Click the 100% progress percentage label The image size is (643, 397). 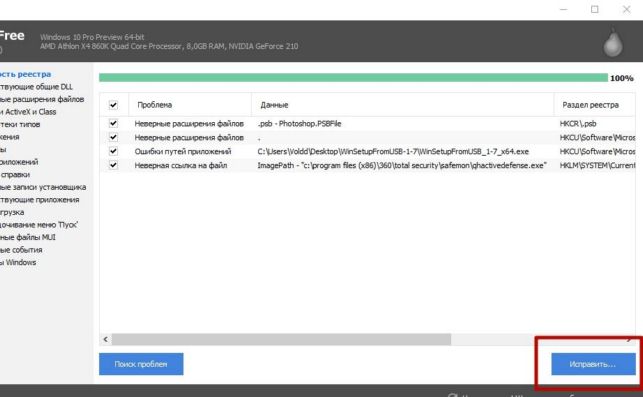pos(622,78)
